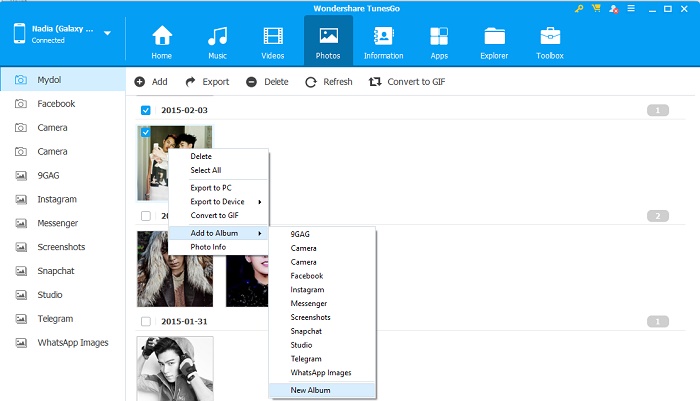Switch to the Apps section icon
This screenshot has height=401, width=700.
coord(438,37)
